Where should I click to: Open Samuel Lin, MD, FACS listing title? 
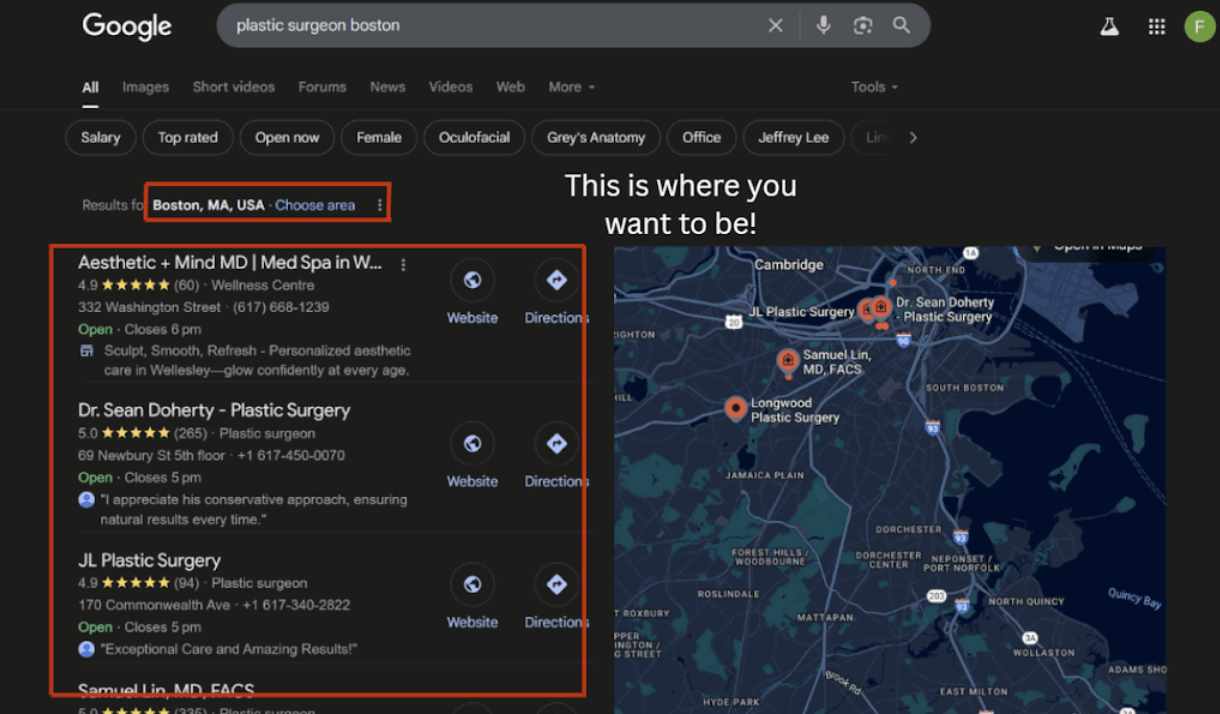click(x=166, y=690)
